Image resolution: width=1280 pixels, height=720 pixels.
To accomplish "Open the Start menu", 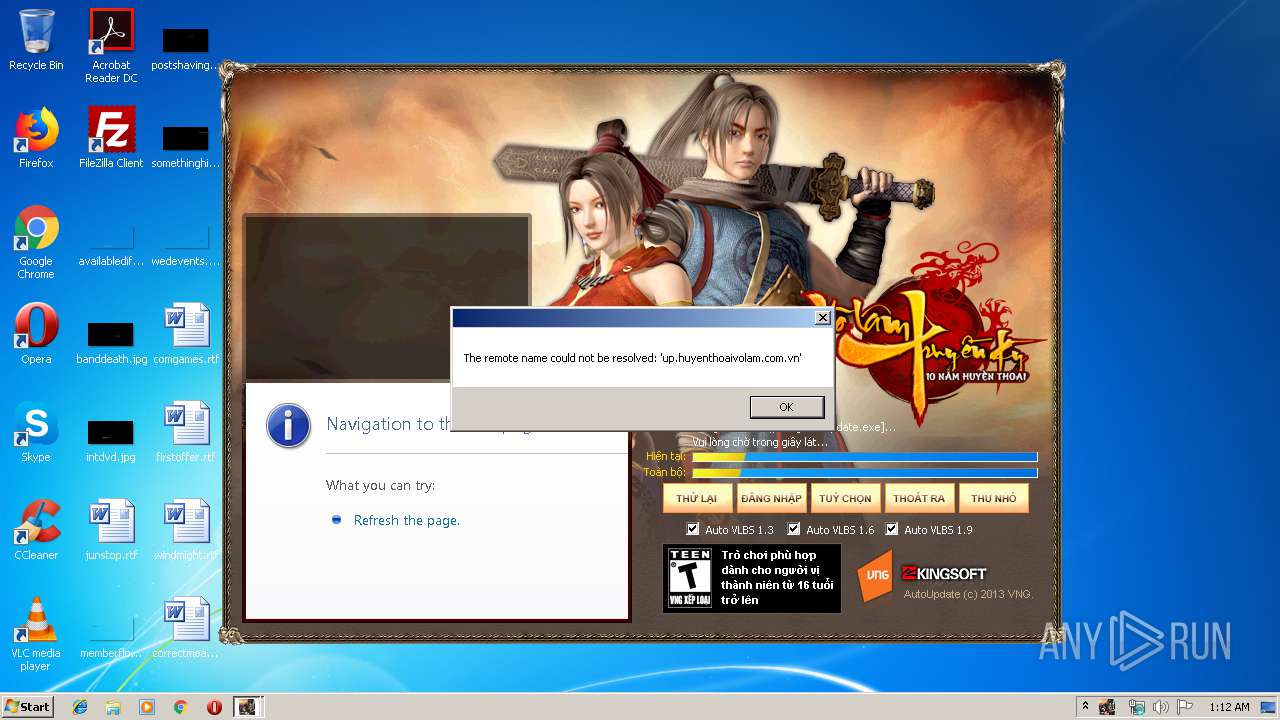I will coord(28,706).
